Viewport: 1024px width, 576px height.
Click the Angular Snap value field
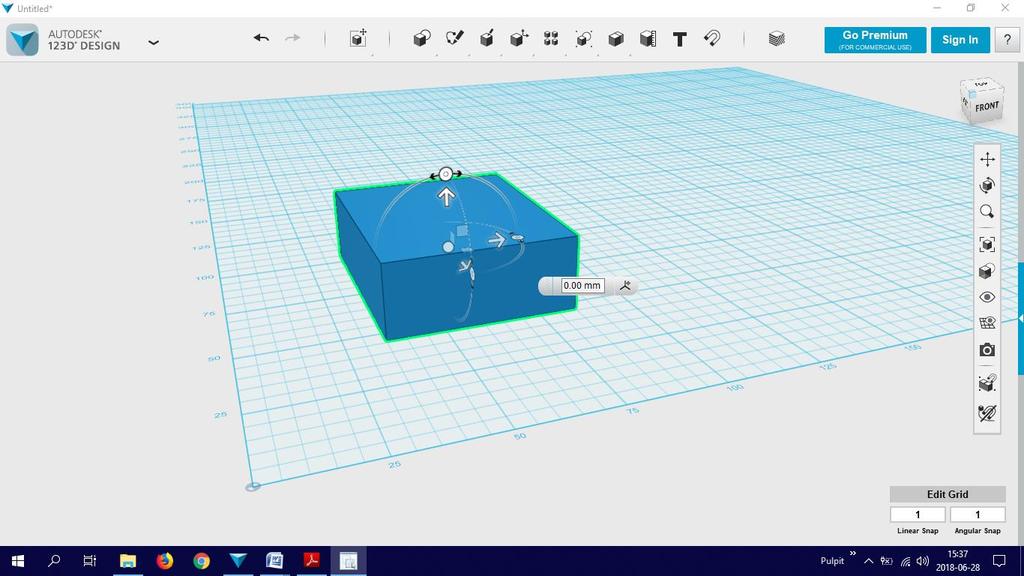[x=978, y=515]
